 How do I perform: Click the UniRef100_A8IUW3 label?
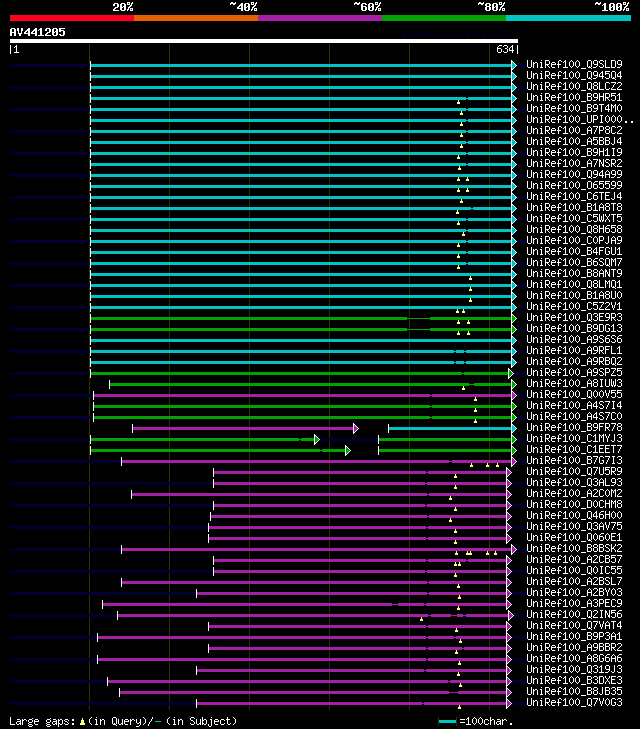[574, 384]
